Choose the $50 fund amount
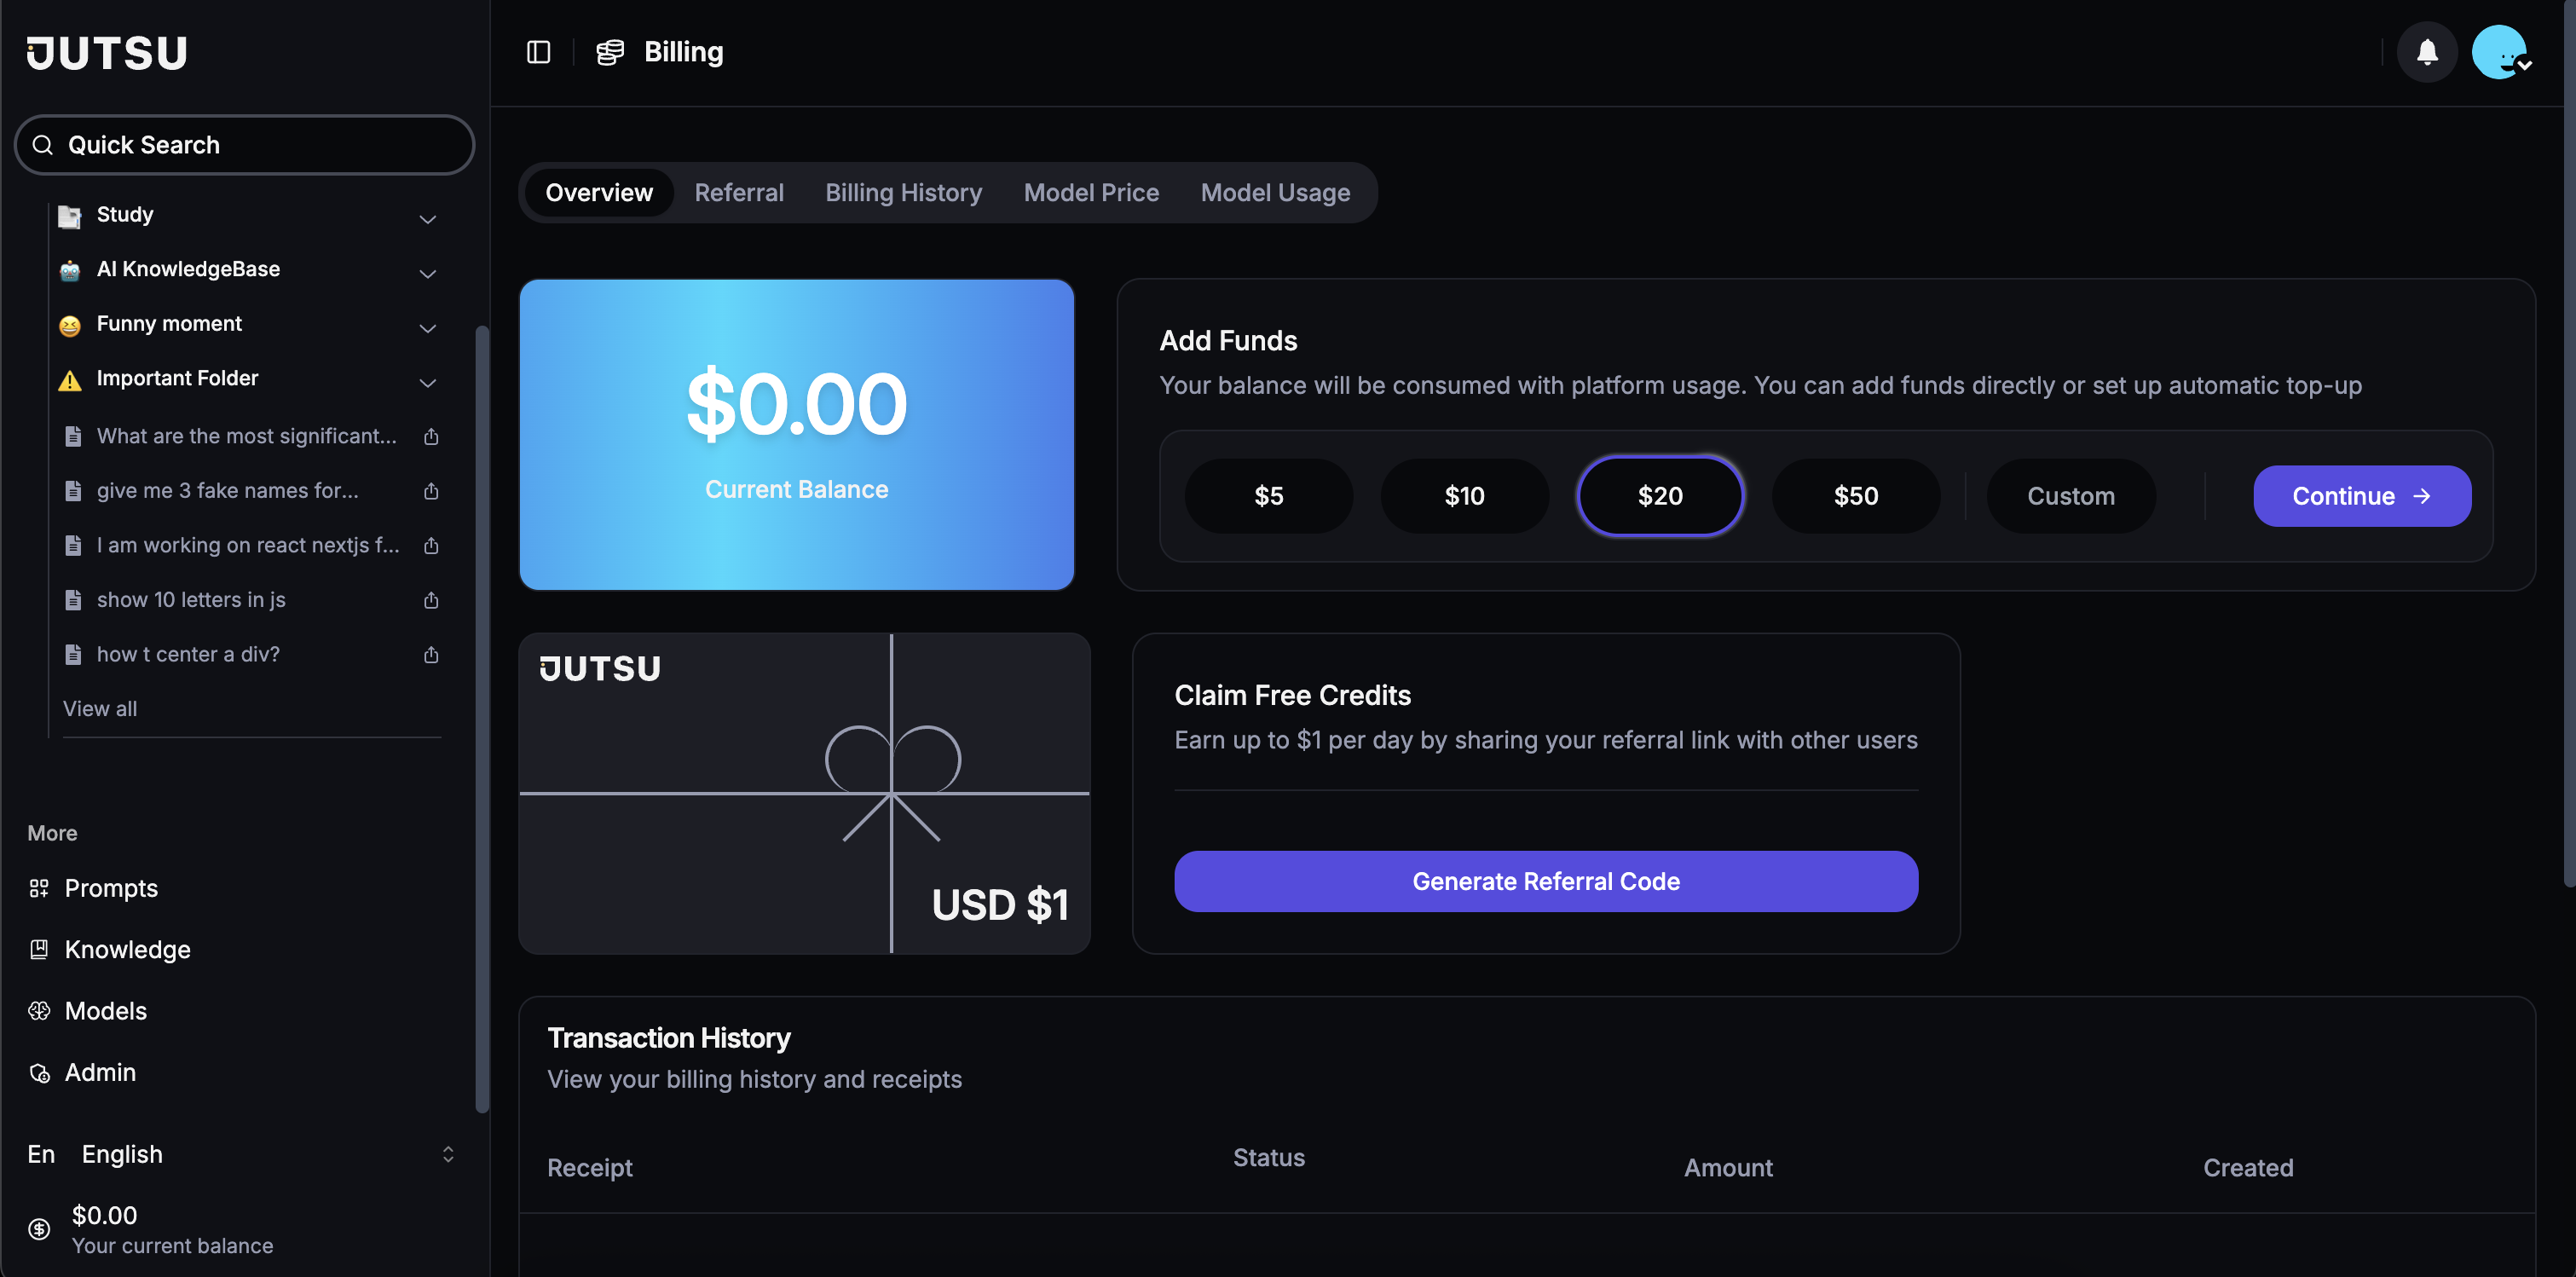The width and height of the screenshot is (2576, 1277). point(1855,496)
